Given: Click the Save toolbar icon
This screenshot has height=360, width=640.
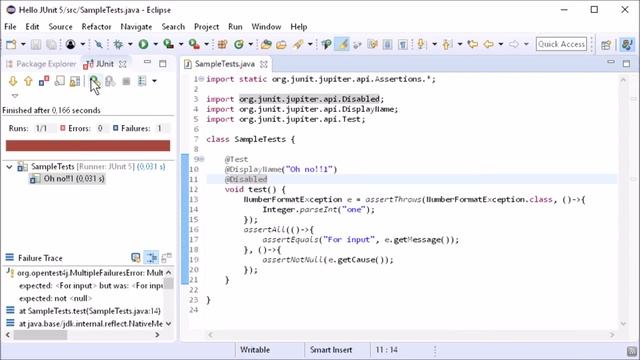Looking at the screenshot, I should point(36,44).
